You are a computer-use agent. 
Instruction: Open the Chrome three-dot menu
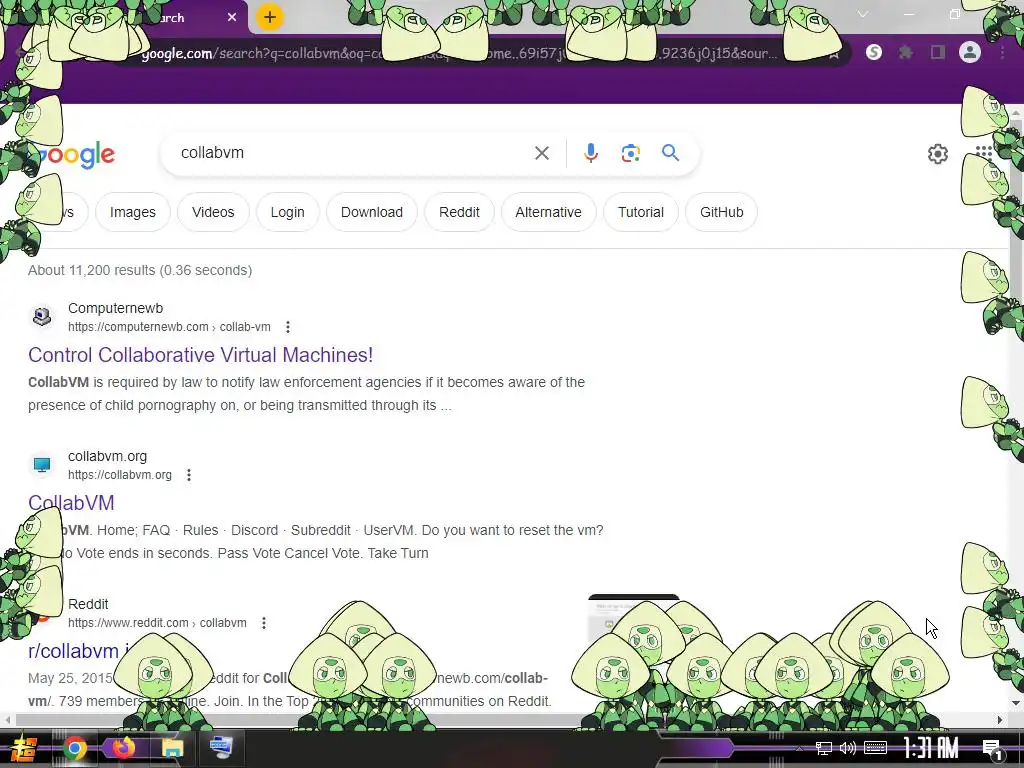coord(1002,52)
